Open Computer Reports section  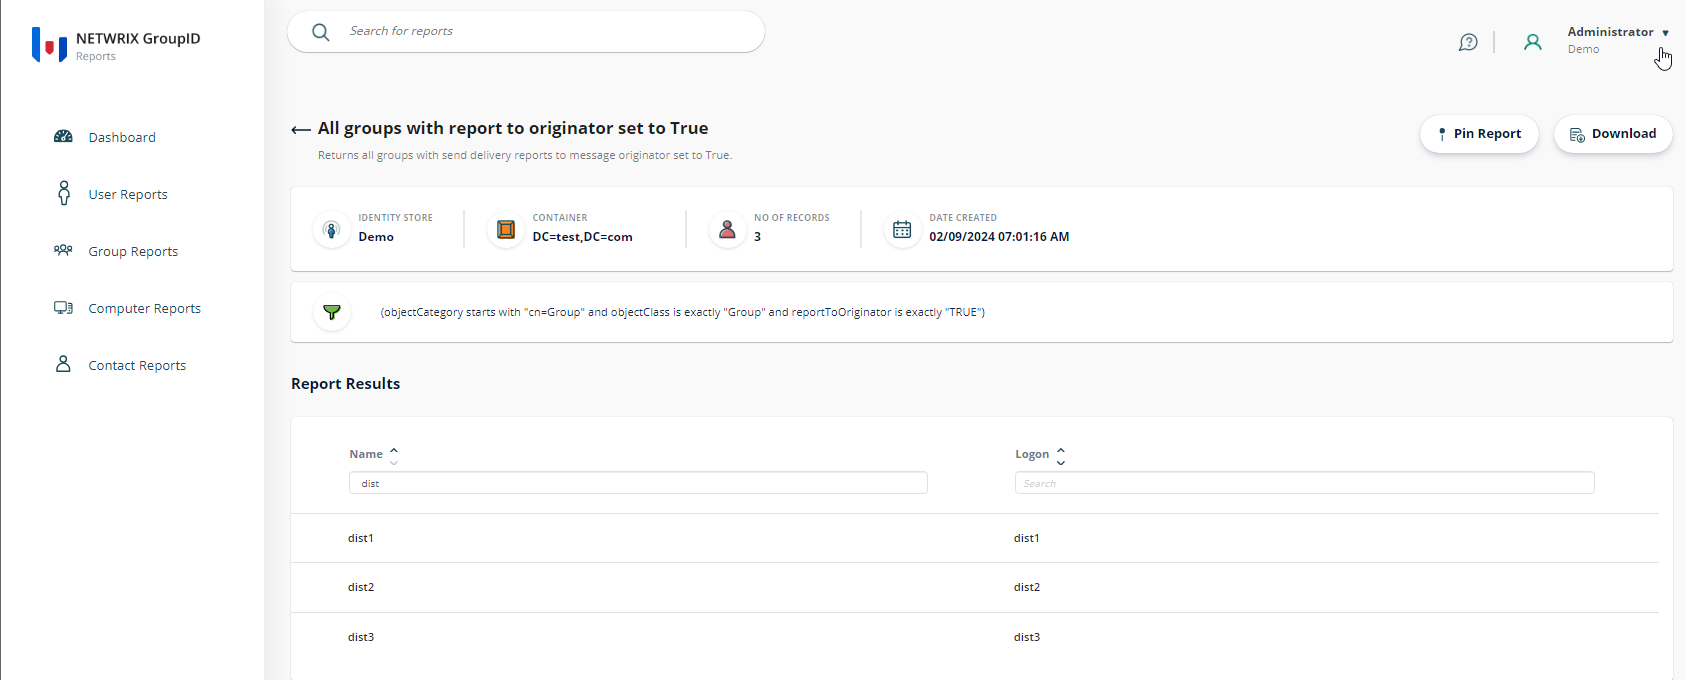point(144,308)
